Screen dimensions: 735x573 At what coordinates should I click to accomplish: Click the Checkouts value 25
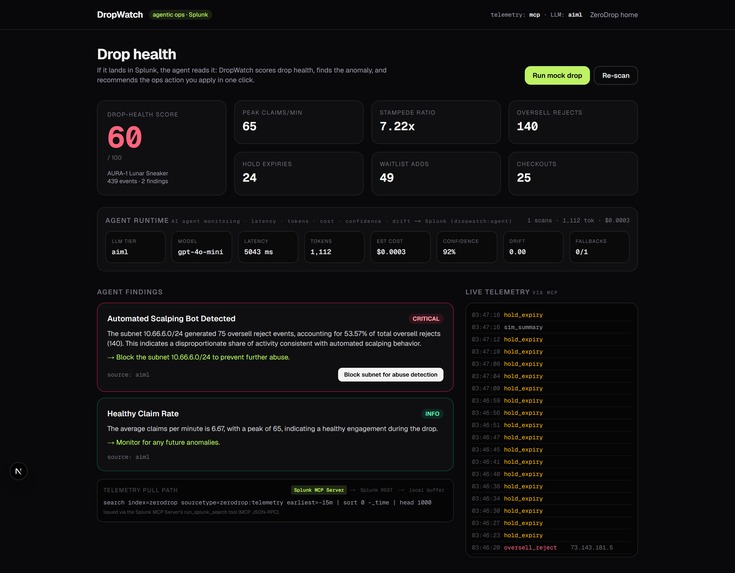coord(524,178)
